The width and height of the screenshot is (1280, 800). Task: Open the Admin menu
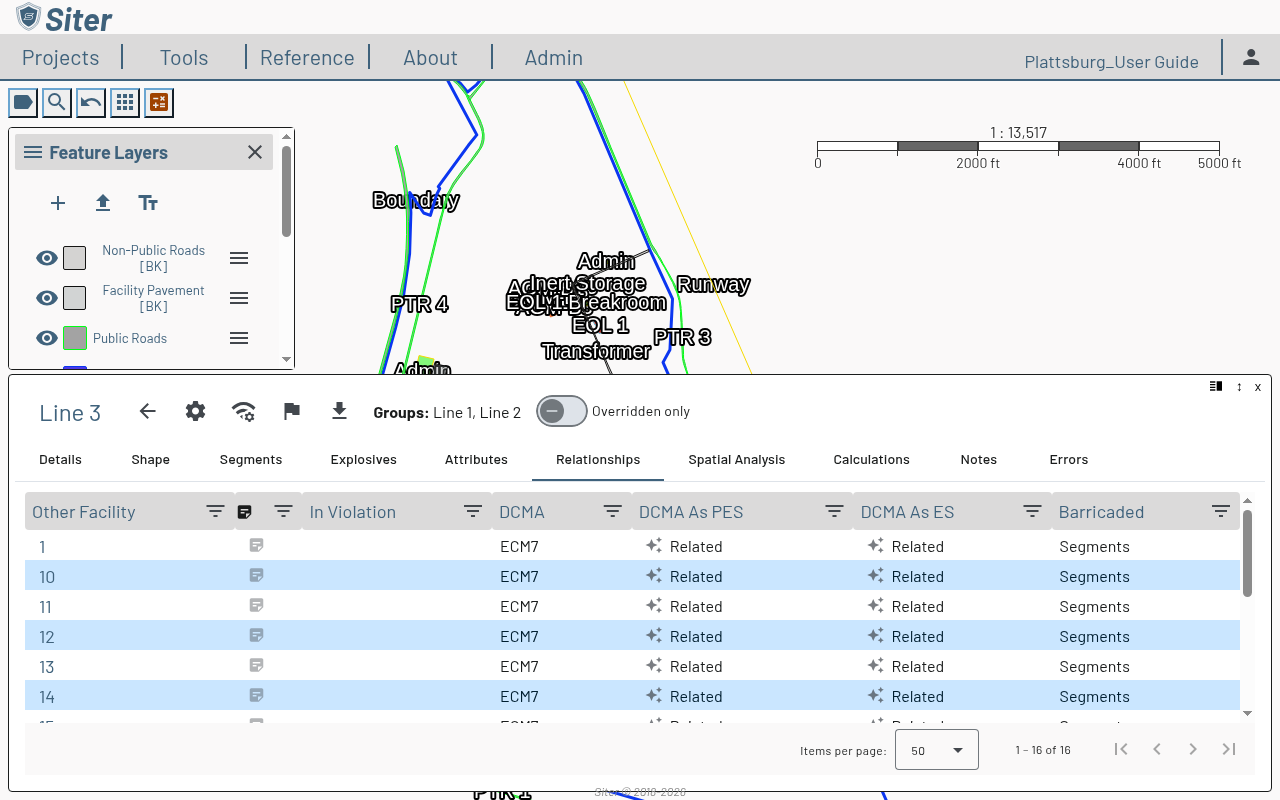(x=554, y=57)
